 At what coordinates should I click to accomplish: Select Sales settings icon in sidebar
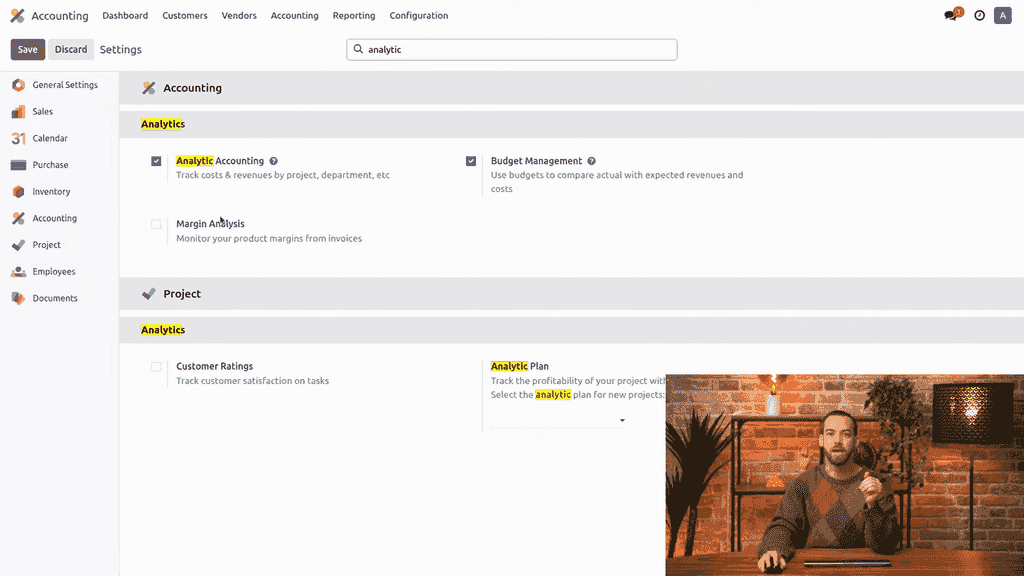click(18, 112)
